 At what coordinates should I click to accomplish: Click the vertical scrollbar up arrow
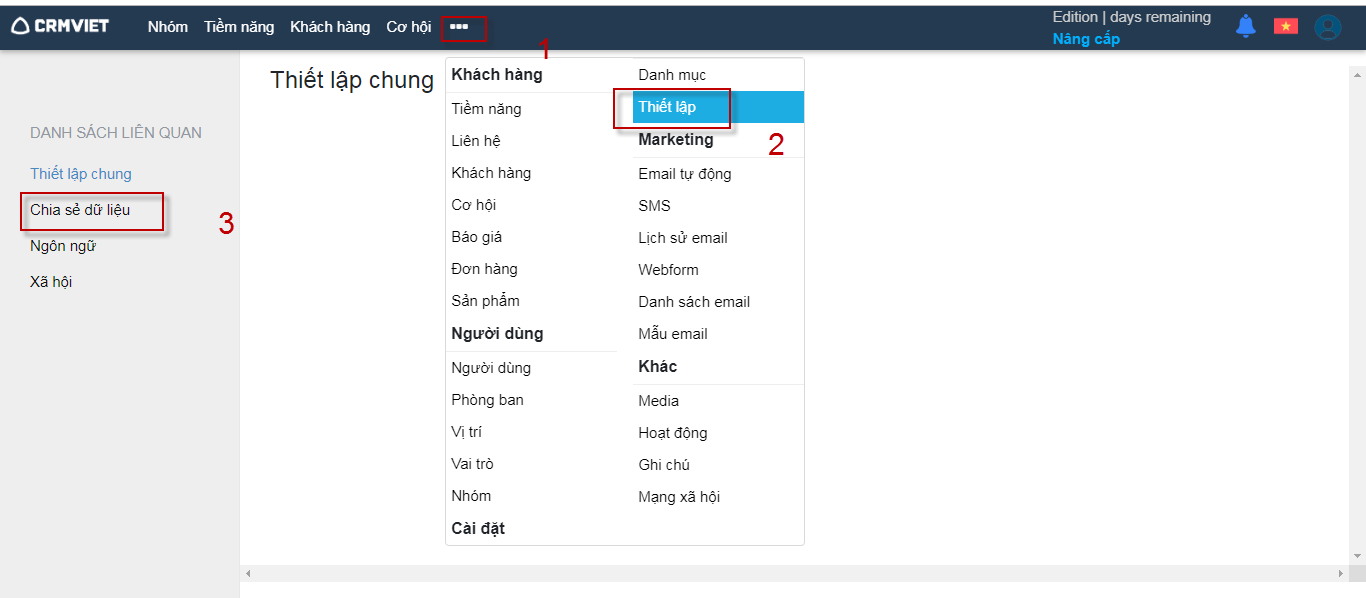1357,74
